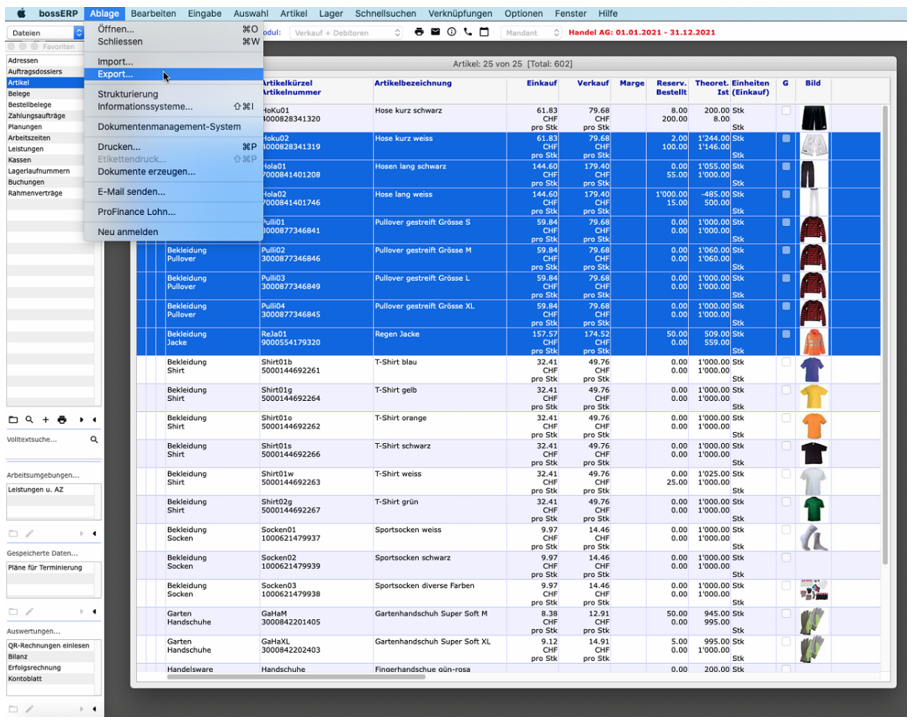Open the Dateien dropdown at top left
916x722 pixels.
45,33
